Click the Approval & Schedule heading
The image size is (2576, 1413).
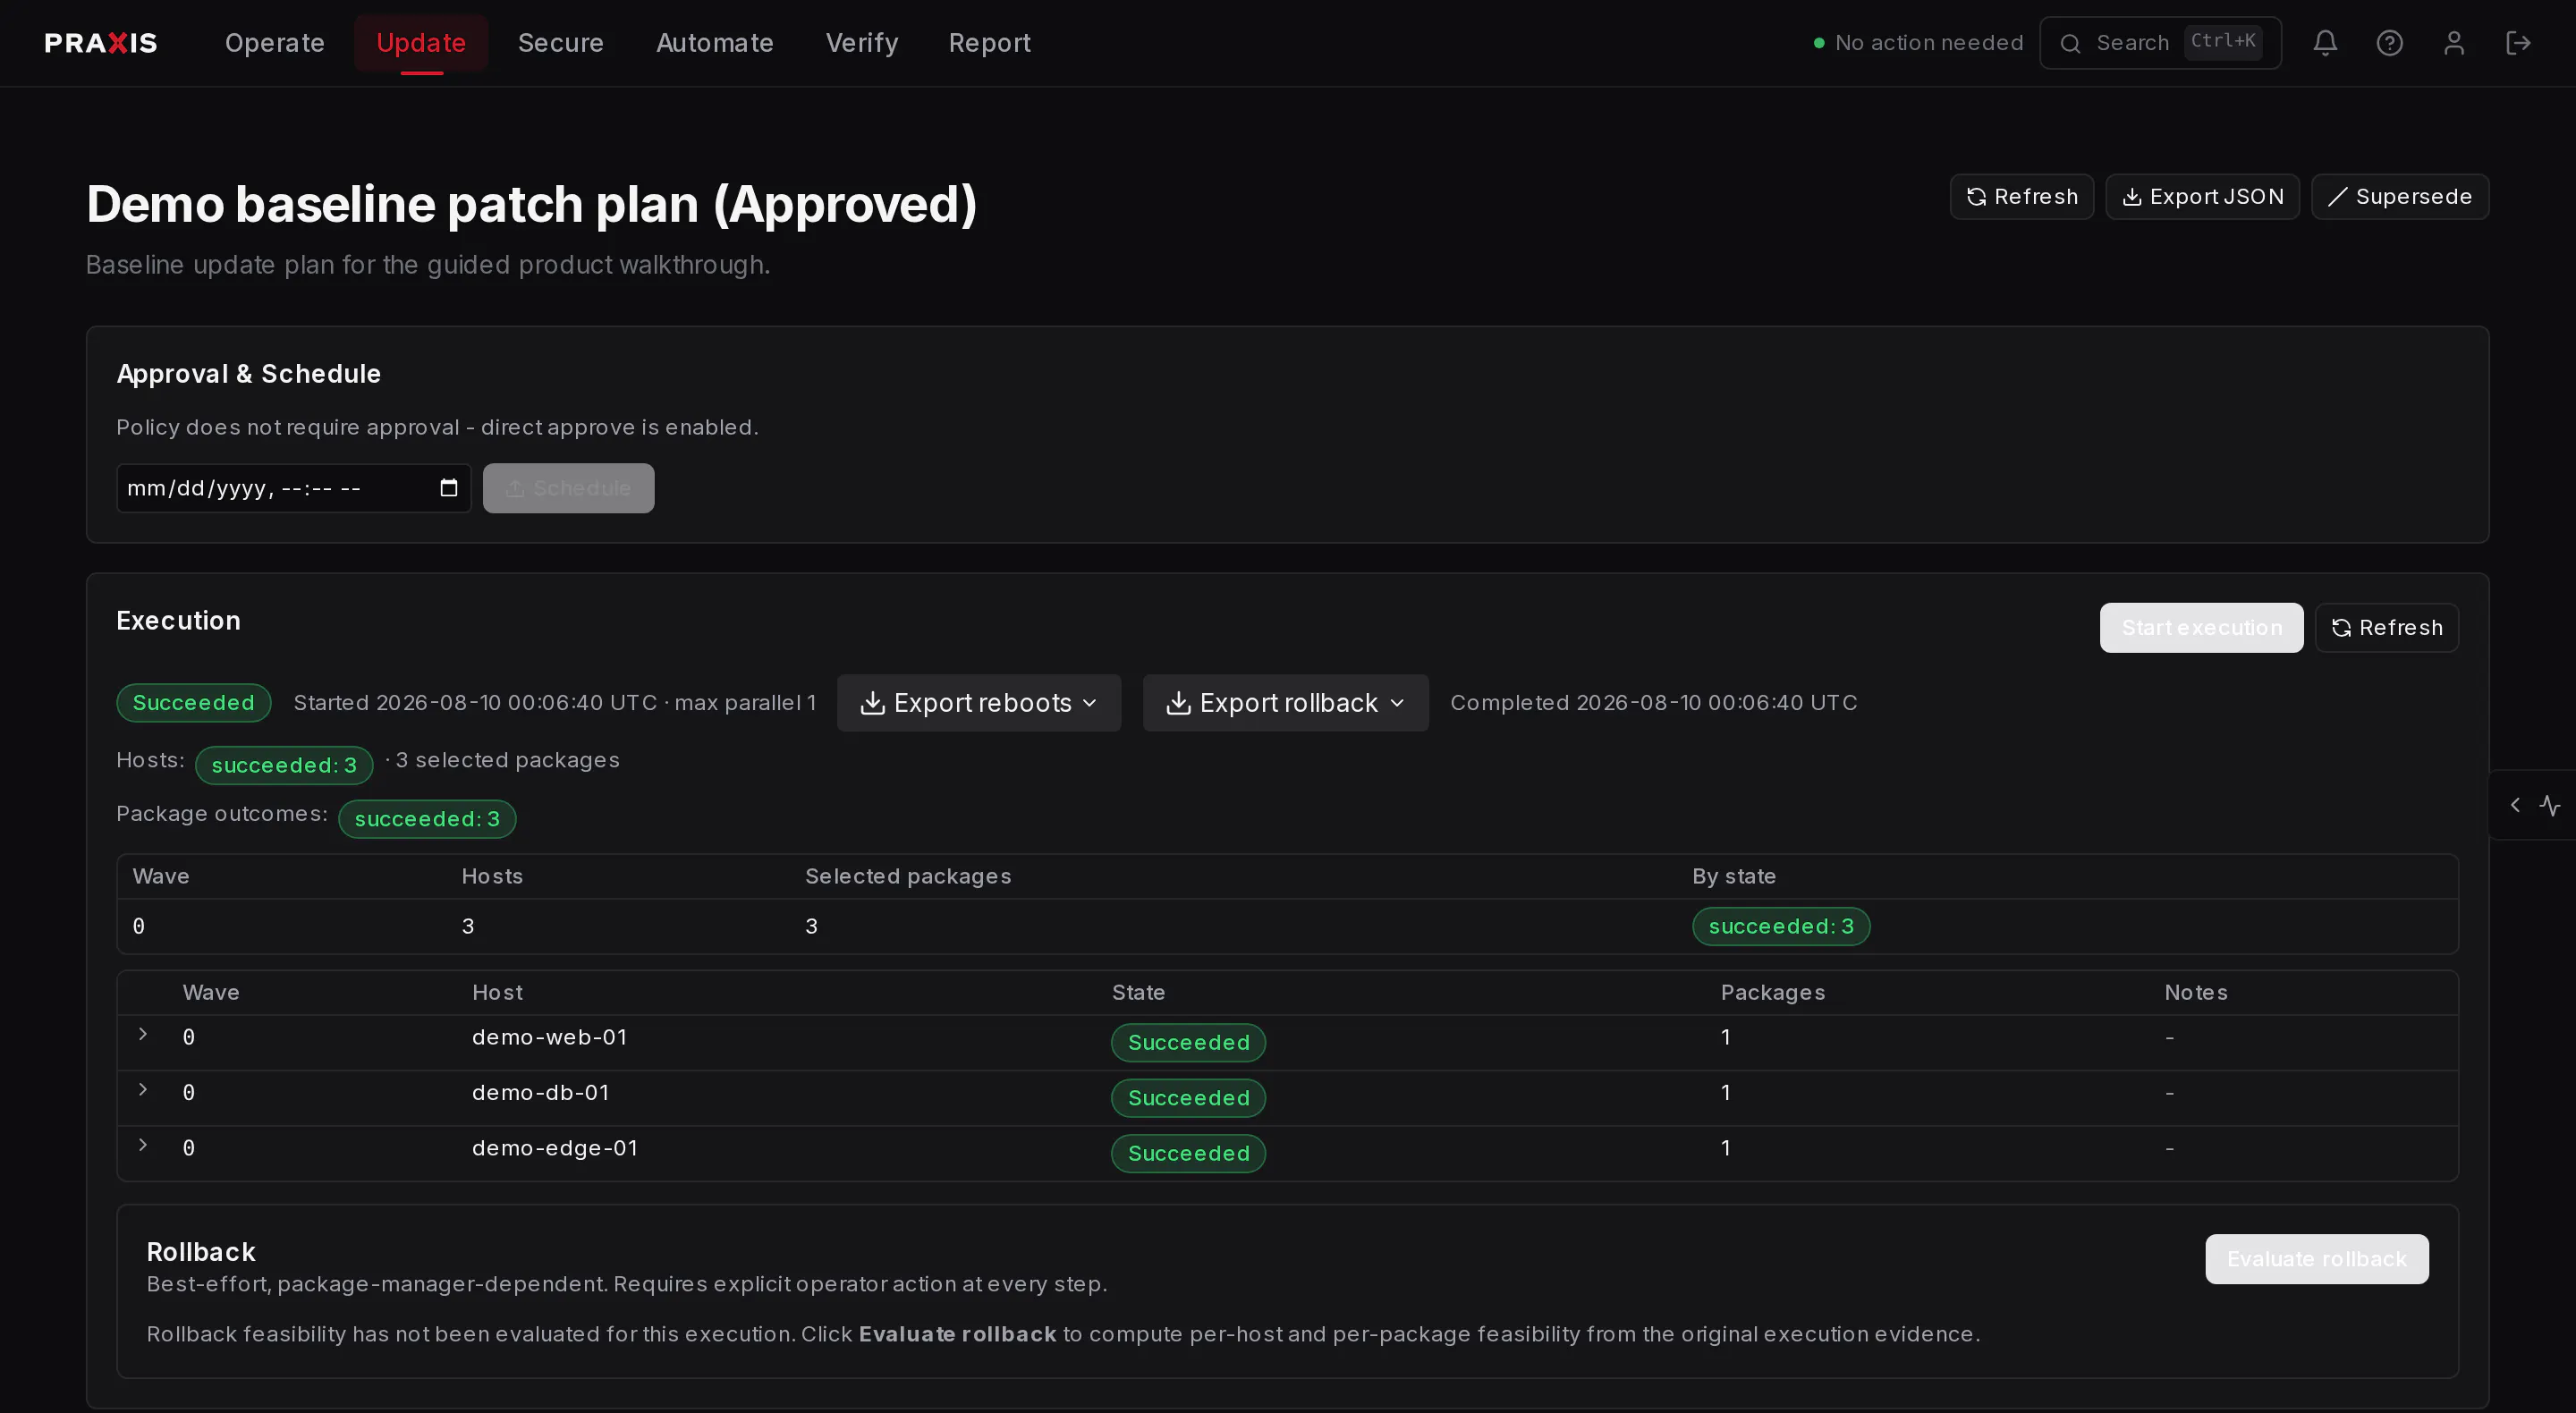(x=248, y=374)
